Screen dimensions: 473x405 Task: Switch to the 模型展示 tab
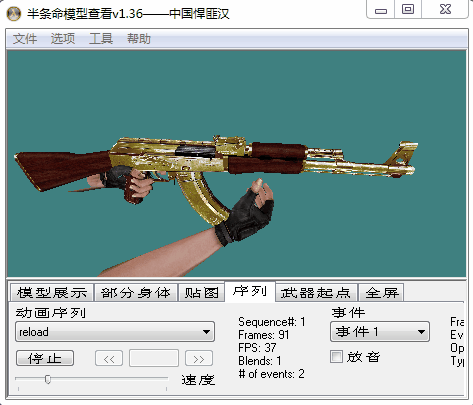[52, 293]
